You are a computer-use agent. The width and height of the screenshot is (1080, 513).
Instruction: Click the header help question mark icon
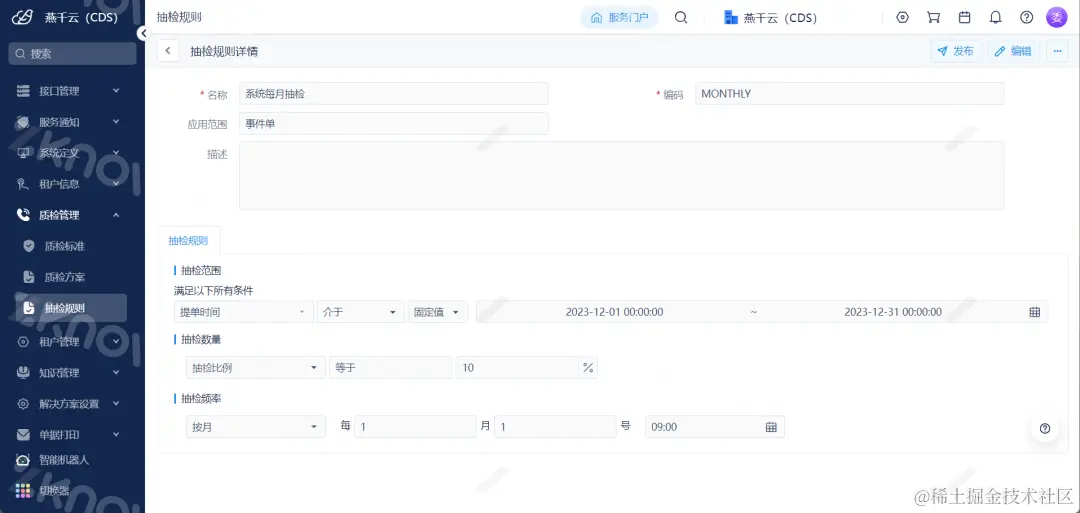pos(1026,17)
